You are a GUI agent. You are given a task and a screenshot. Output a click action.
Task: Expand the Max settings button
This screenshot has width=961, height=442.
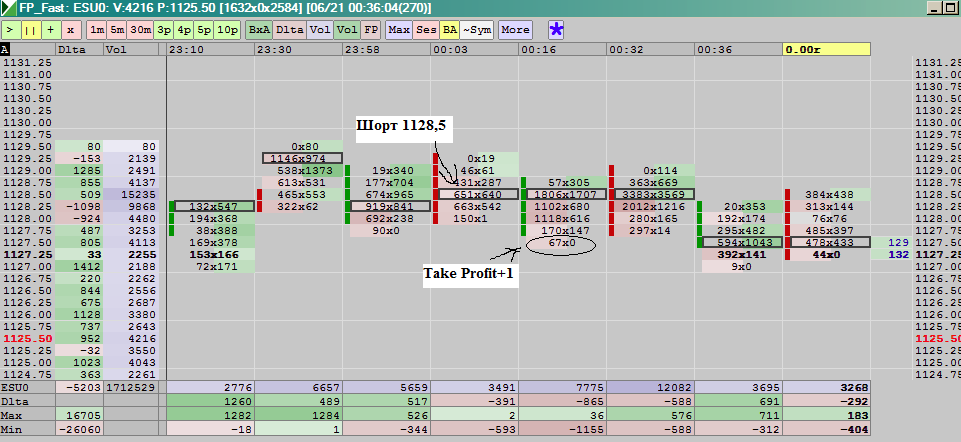pos(399,30)
